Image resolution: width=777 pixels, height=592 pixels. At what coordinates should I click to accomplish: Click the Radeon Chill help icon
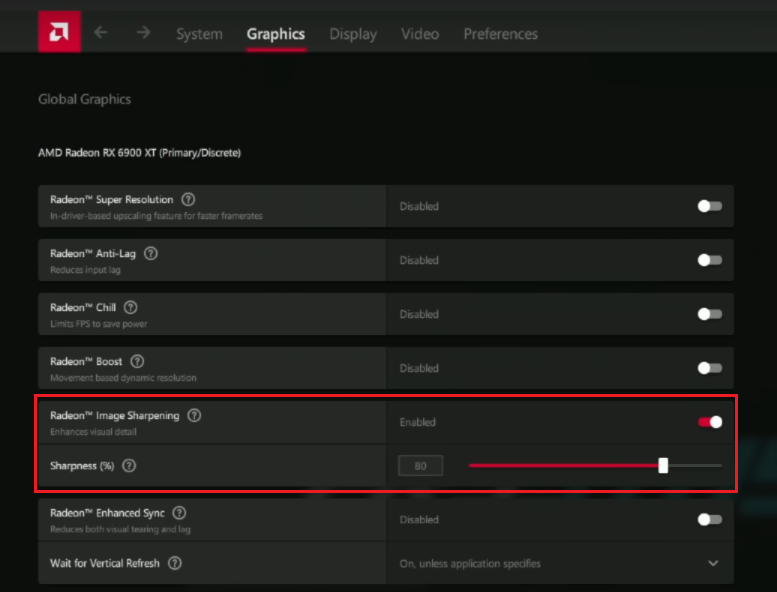coord(131,308)
